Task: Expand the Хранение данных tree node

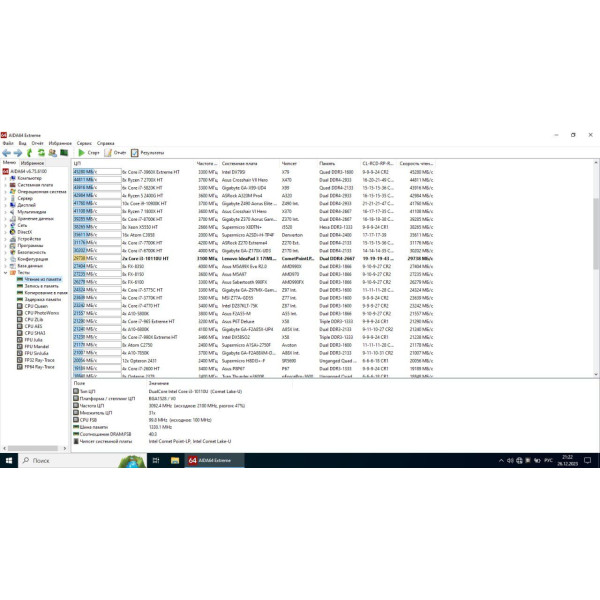Action: point(5,218)
